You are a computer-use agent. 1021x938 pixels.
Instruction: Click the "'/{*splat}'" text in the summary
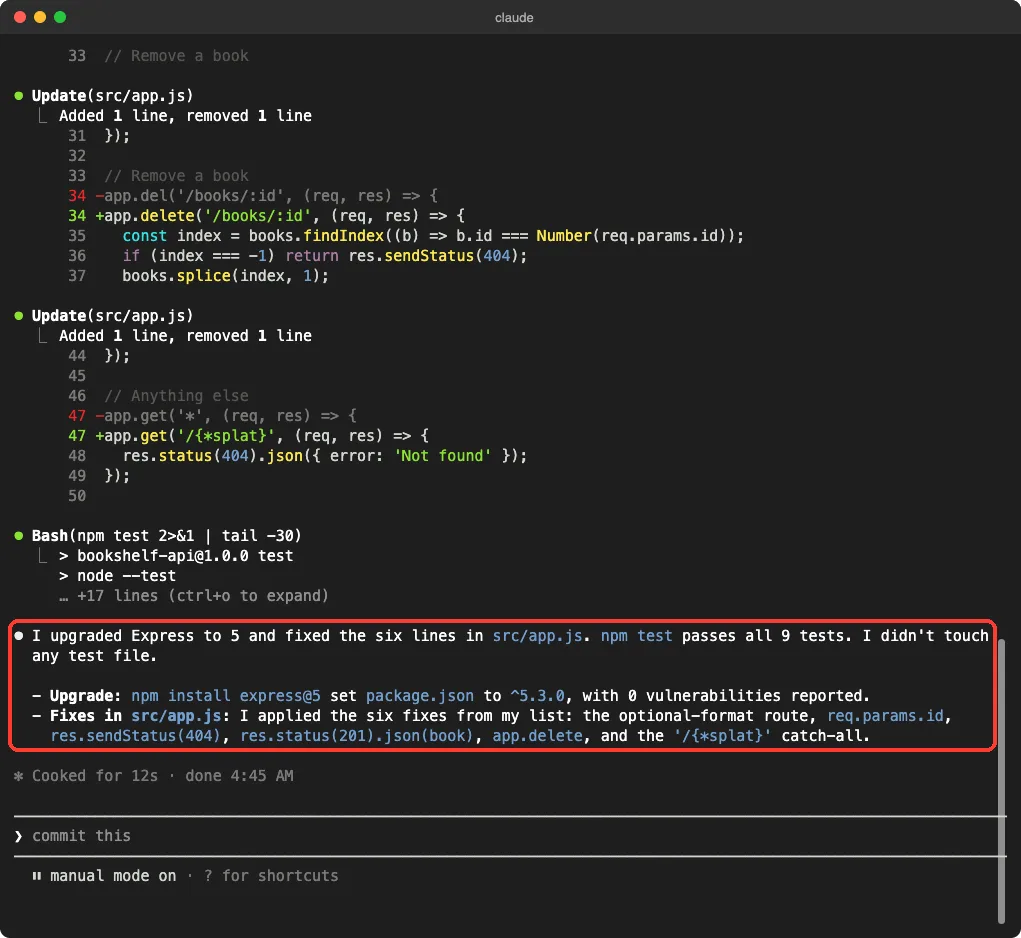point(722,736)
